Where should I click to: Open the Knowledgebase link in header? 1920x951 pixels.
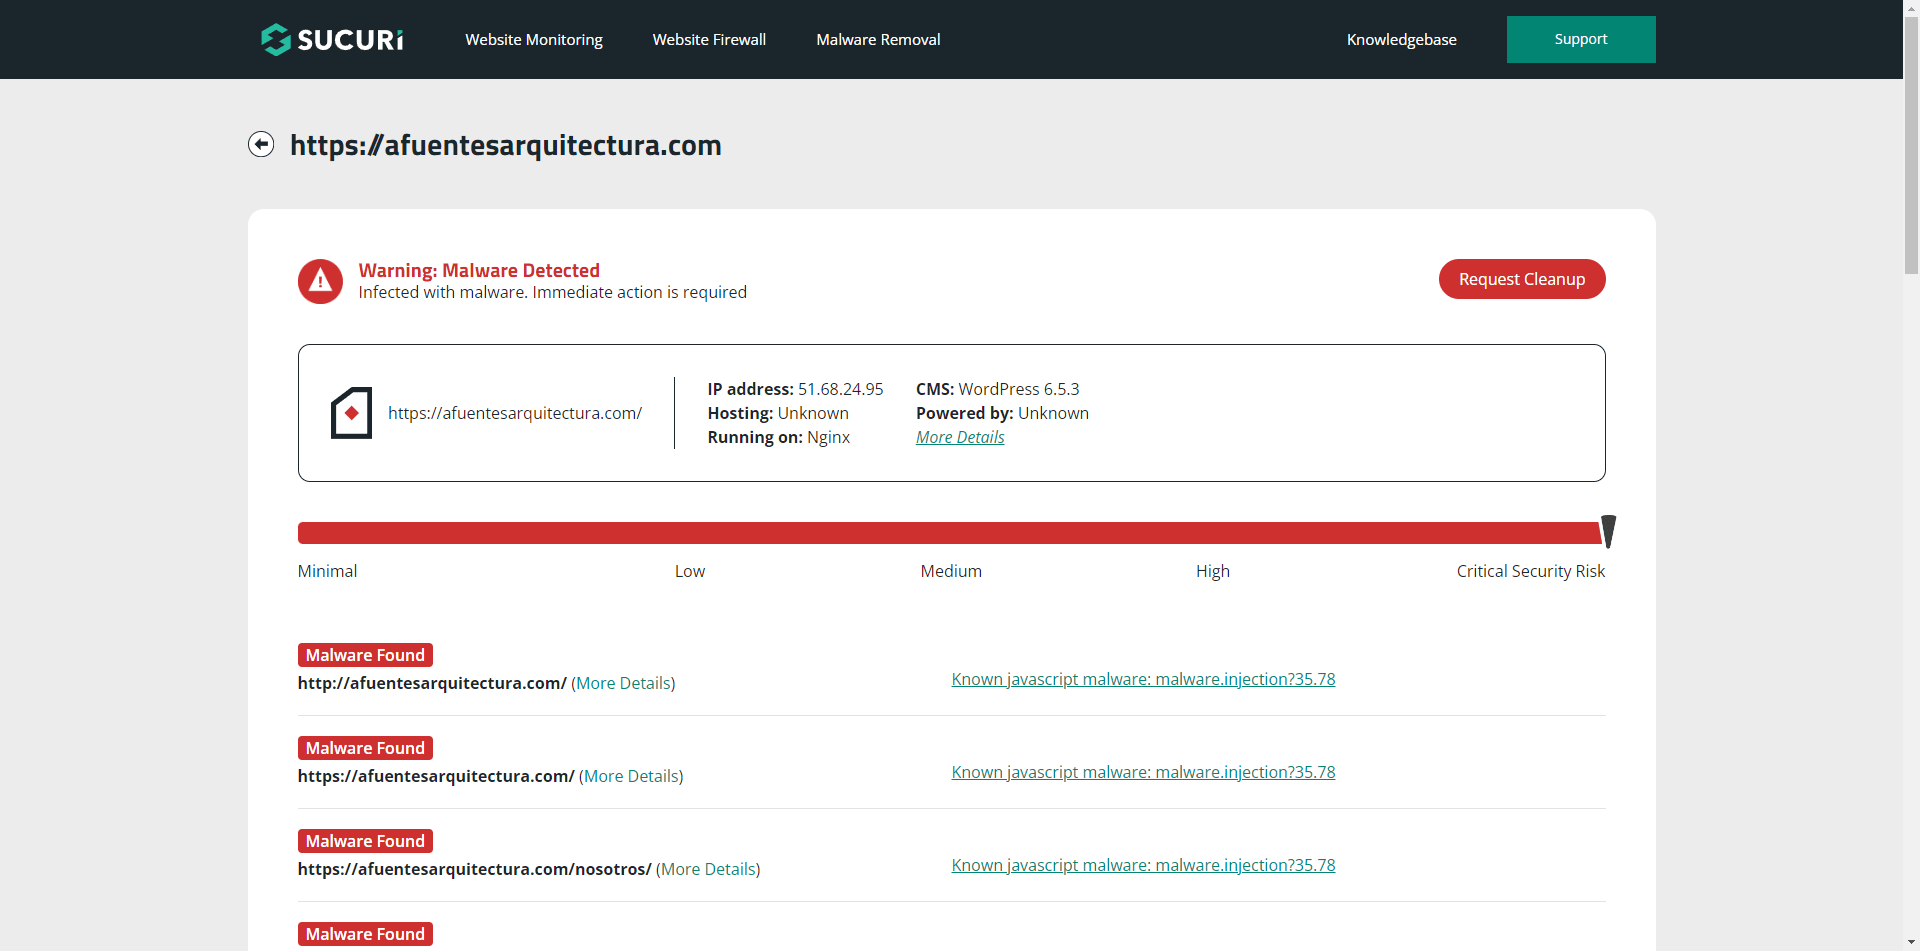point(1401,40)
